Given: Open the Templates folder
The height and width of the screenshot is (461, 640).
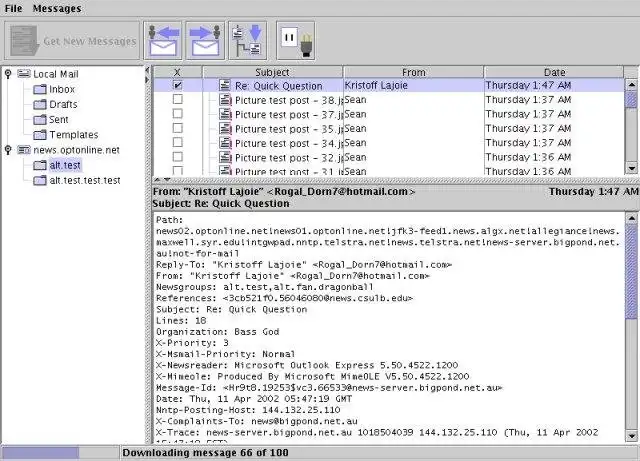Looking at the screenshot, I should point(74,134).
